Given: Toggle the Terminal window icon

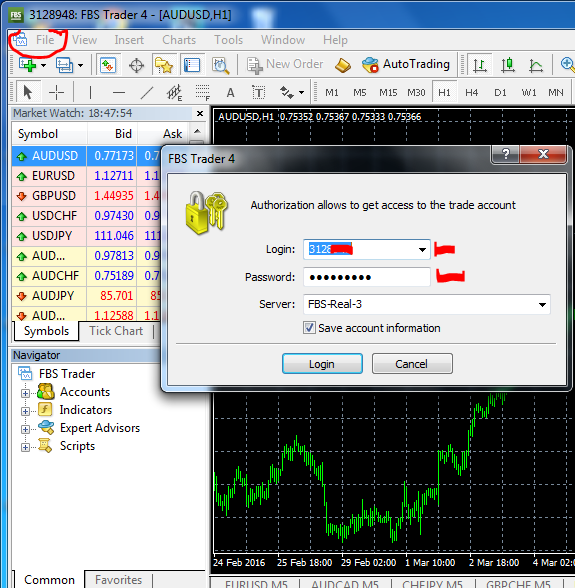Looking at the screenshot, I should click(192, 65).
